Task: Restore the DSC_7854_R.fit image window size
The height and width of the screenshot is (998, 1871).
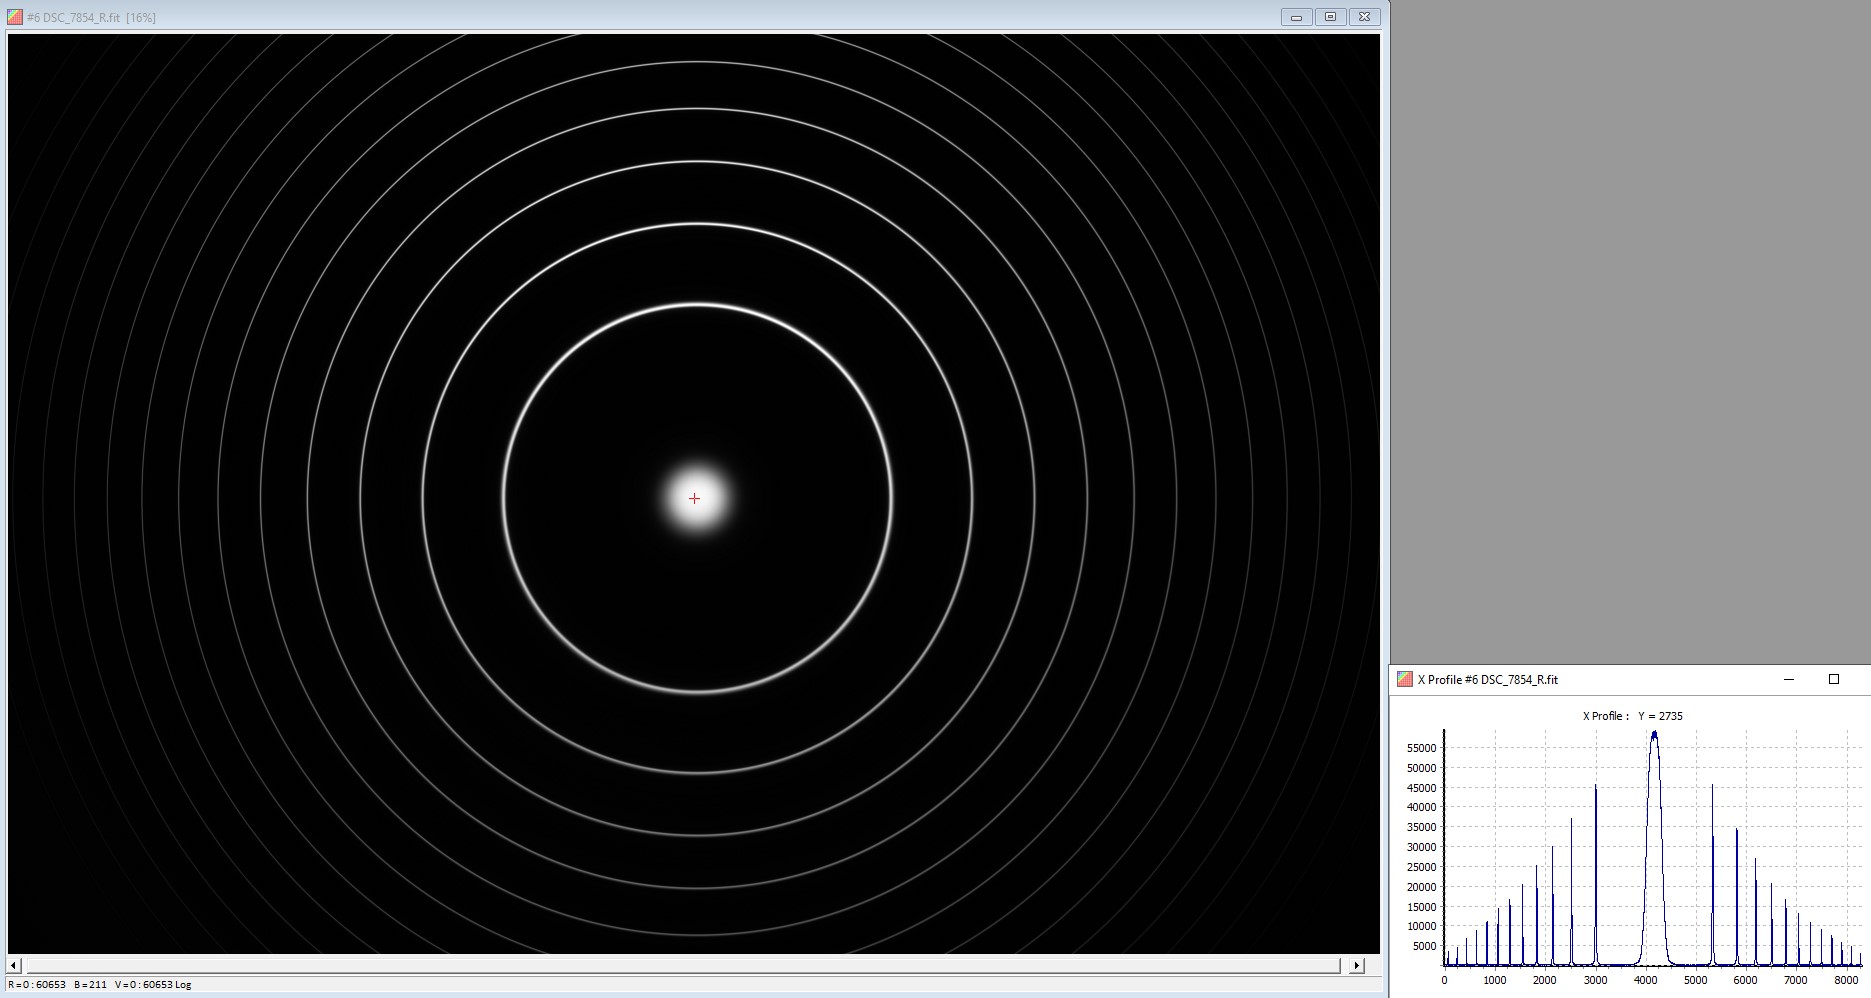Action: (x=1330, y=17)
